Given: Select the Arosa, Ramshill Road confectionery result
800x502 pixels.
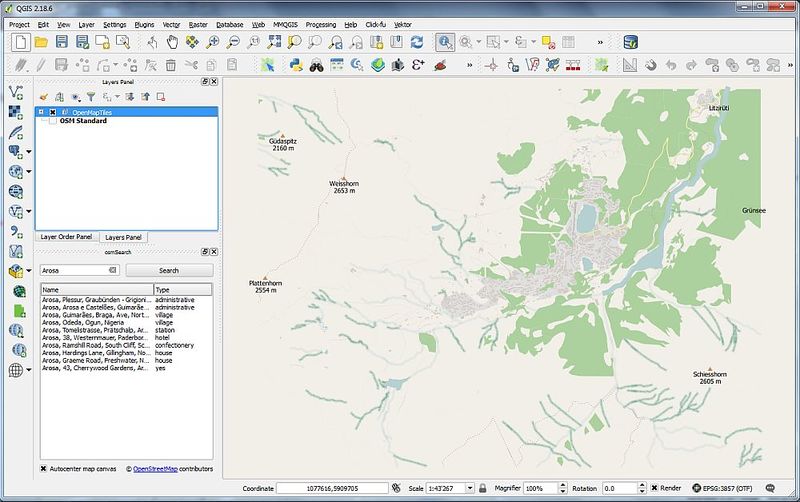Looking at the screenshot, I should point(126,345).
